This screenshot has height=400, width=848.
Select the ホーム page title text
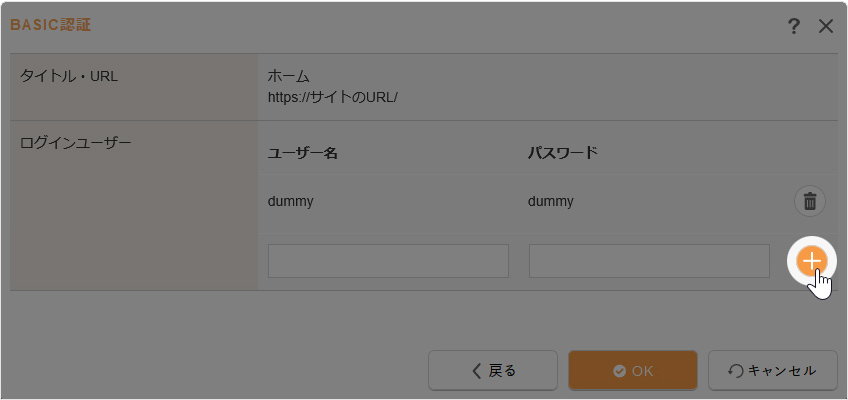tap(289, 76)
